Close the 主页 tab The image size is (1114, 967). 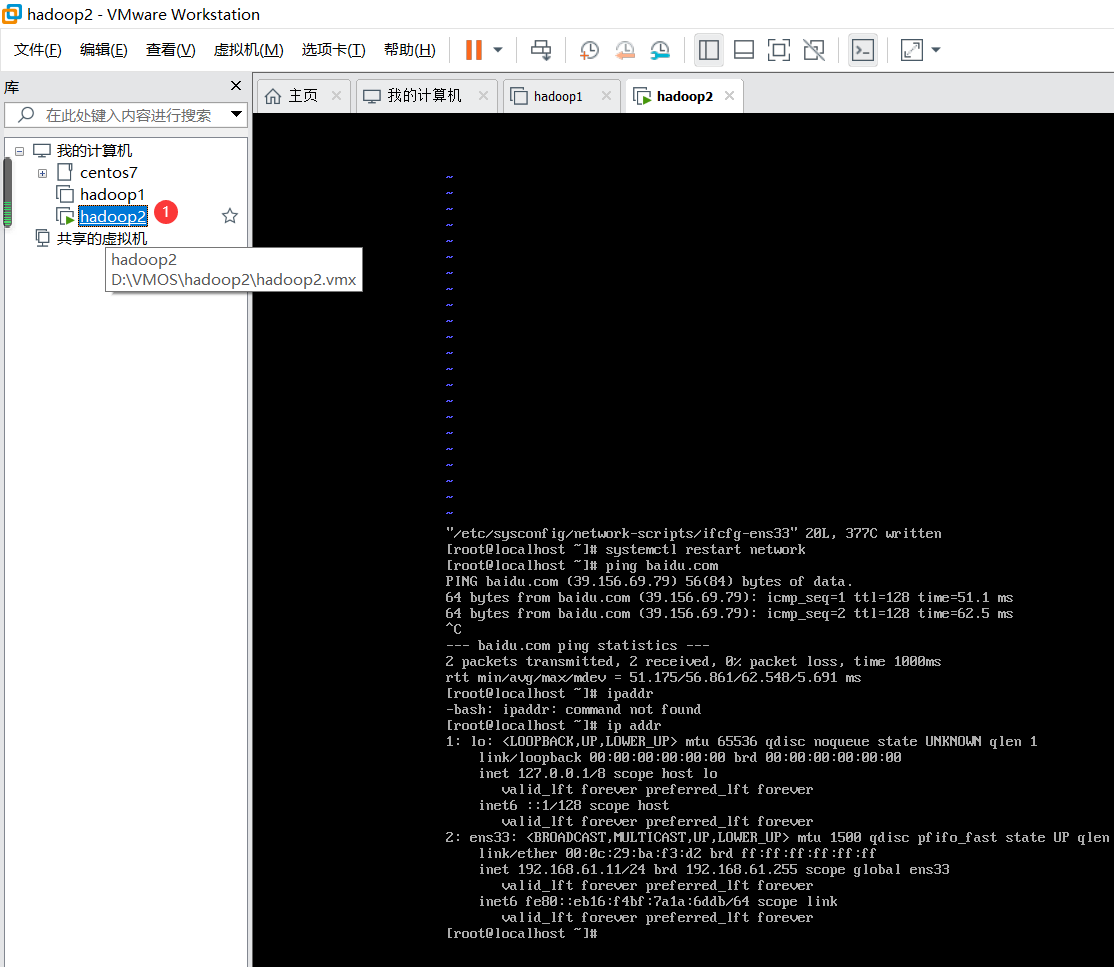[x=336, y=95]
